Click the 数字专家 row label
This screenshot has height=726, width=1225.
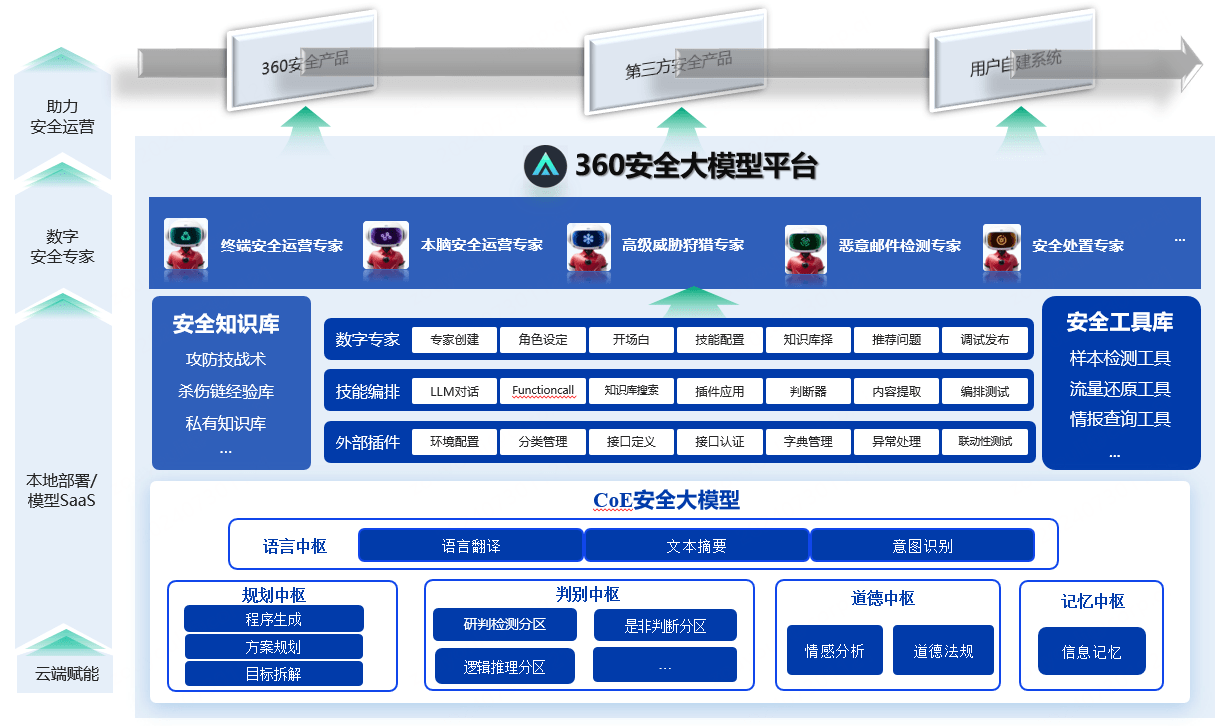coord(367,340)
